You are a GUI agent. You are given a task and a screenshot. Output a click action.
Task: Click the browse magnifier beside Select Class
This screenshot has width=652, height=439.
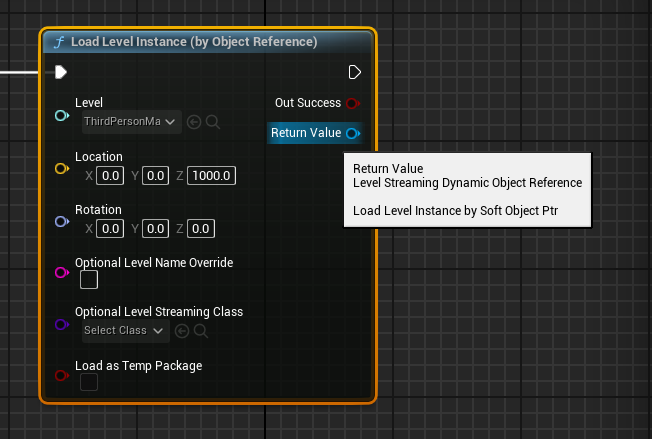200,331
